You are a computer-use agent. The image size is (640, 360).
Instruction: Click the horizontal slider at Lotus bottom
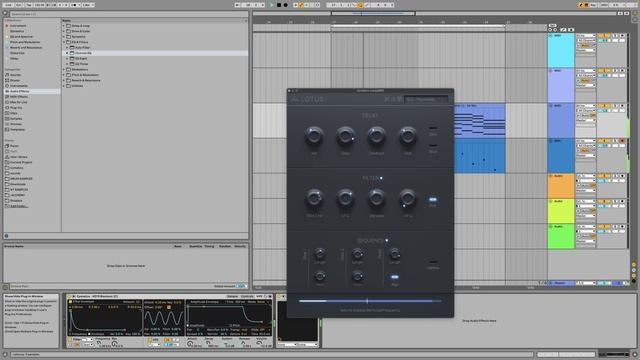(370, 301)
